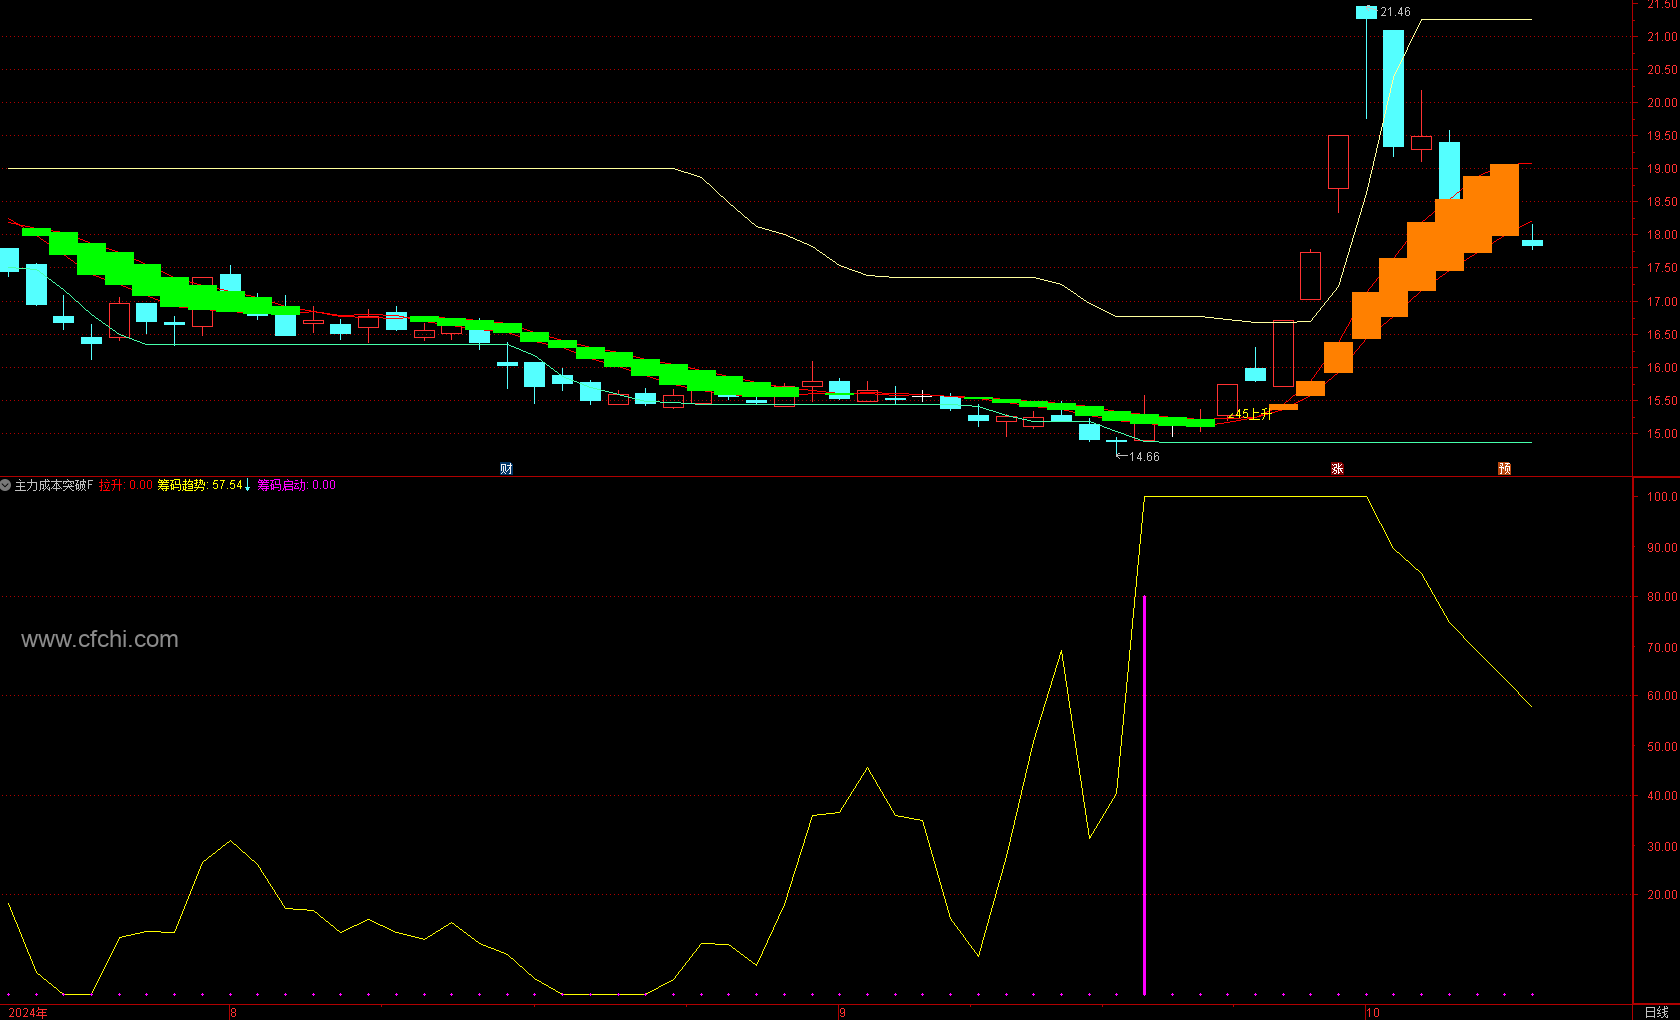Viewport: 1680px width, 1020px height.
Task: Click the 2024年 date axis label
Action: coord(28,1013)
